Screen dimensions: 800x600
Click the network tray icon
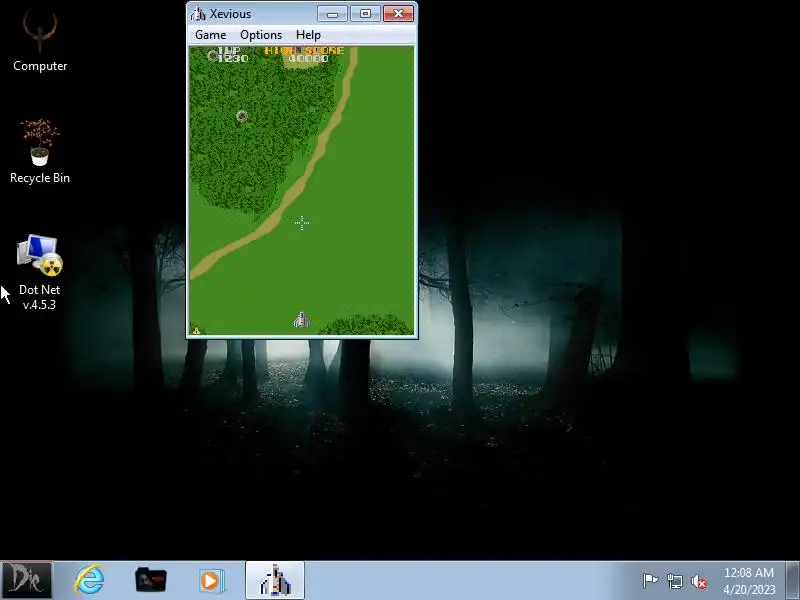674,581
